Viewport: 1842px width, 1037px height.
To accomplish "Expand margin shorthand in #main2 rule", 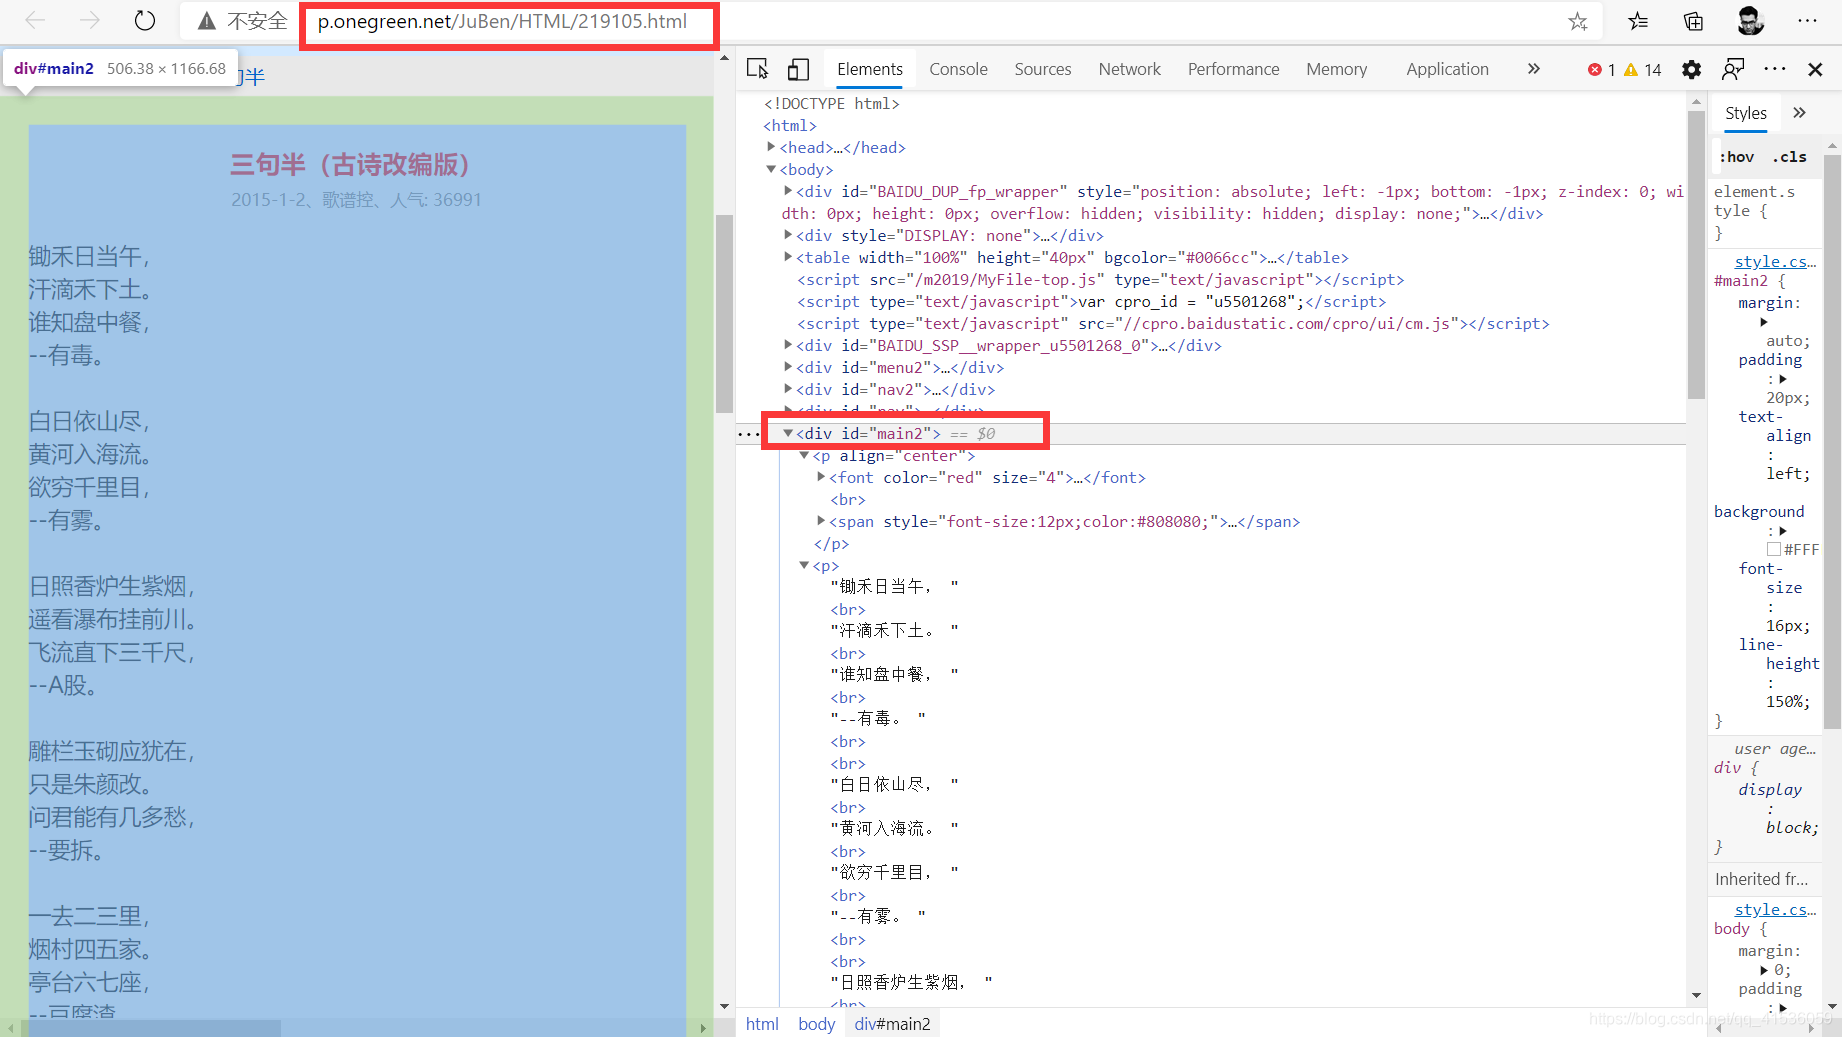I will [x=1764, y=322].
